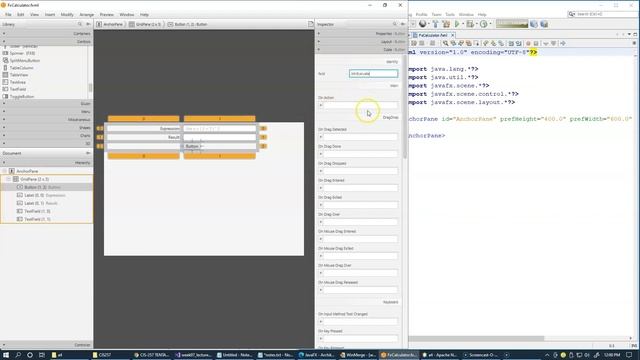Open the Arrange menu in Scene Builder
Image resolution: width=640 pixels, height=360 pixels.
click(87, 15)
